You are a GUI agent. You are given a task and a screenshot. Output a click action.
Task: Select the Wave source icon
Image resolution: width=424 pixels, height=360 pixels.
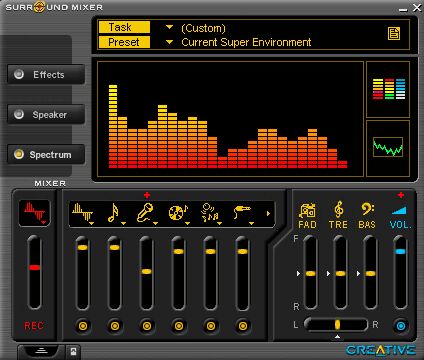[x=82, y=212]
